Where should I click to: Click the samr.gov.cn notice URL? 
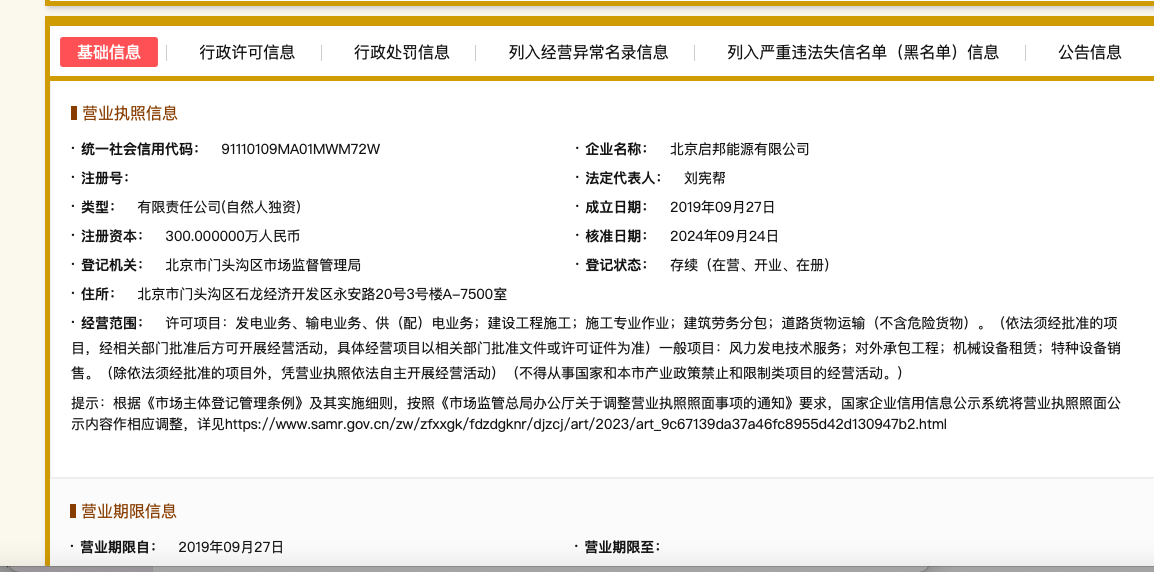click(x=586, y=424)
